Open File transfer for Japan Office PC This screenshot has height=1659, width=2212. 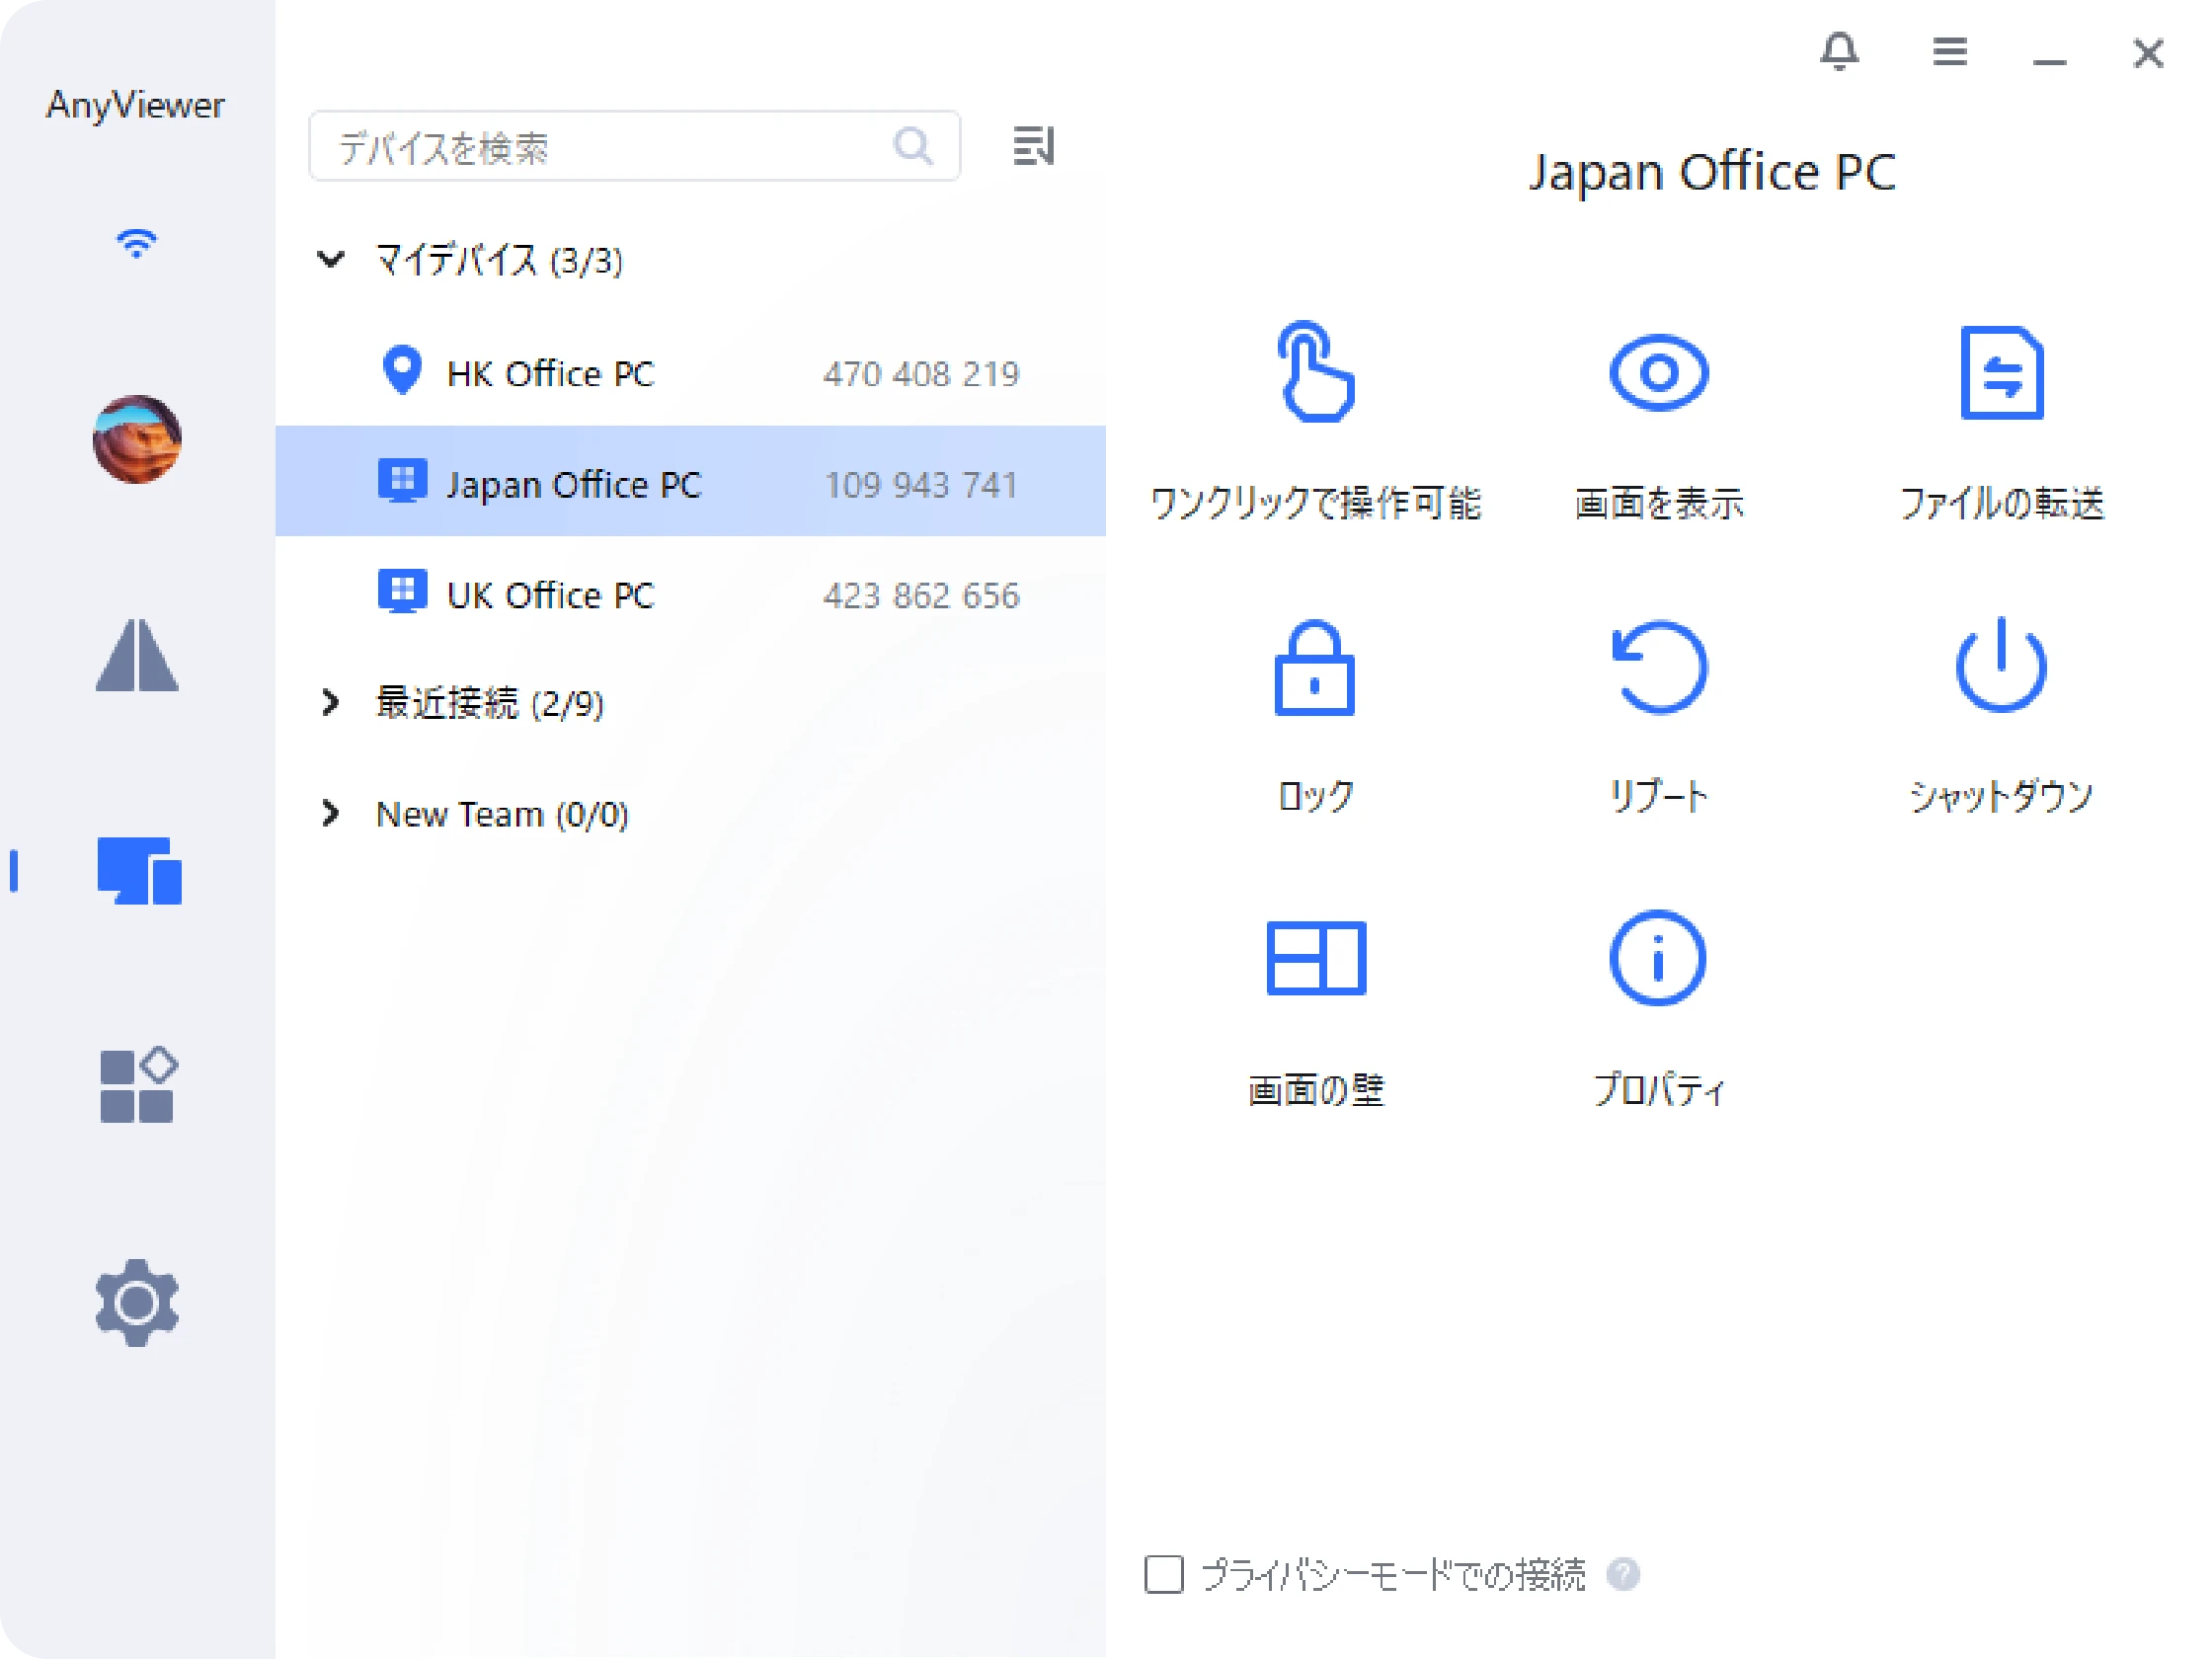tap(2001, 372)
